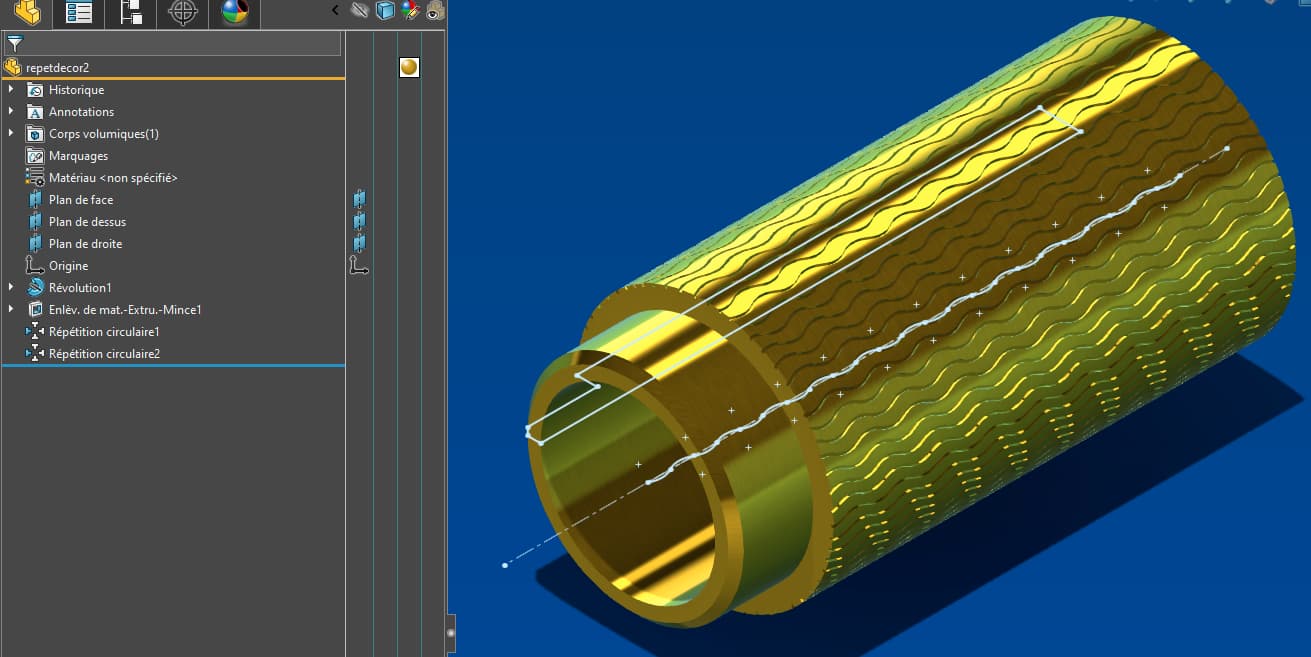The height and width of the screenshot is (657, 1311).
Task: Collapse the display pane with the arrow
Action: [x=335, y=11]
